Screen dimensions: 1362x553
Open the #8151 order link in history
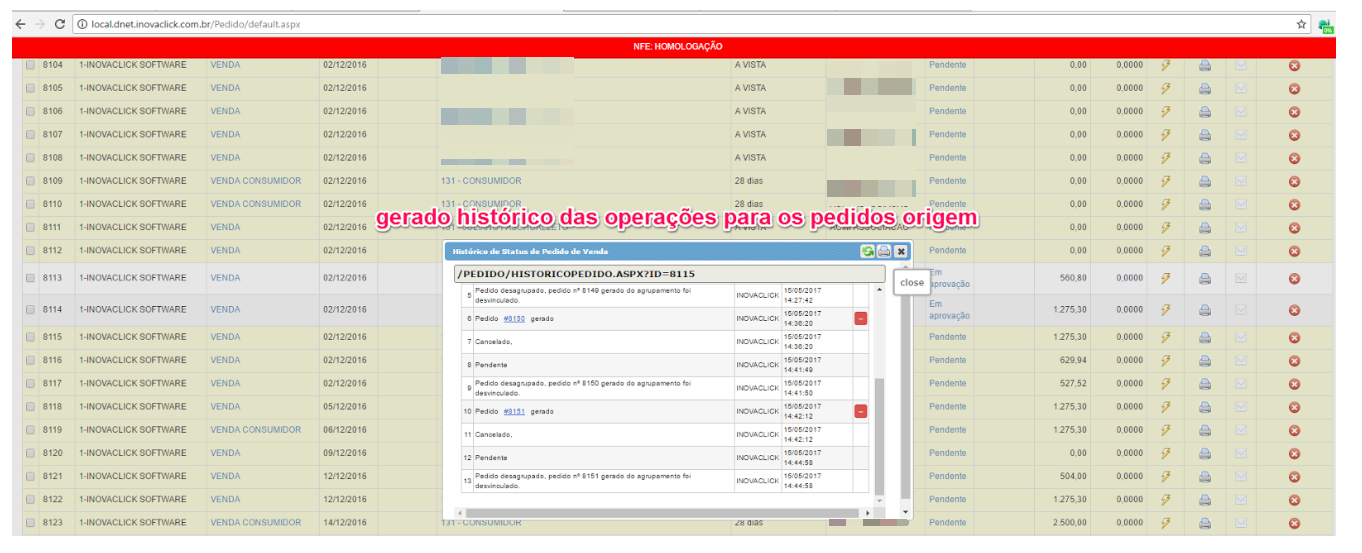pos(514,412)
